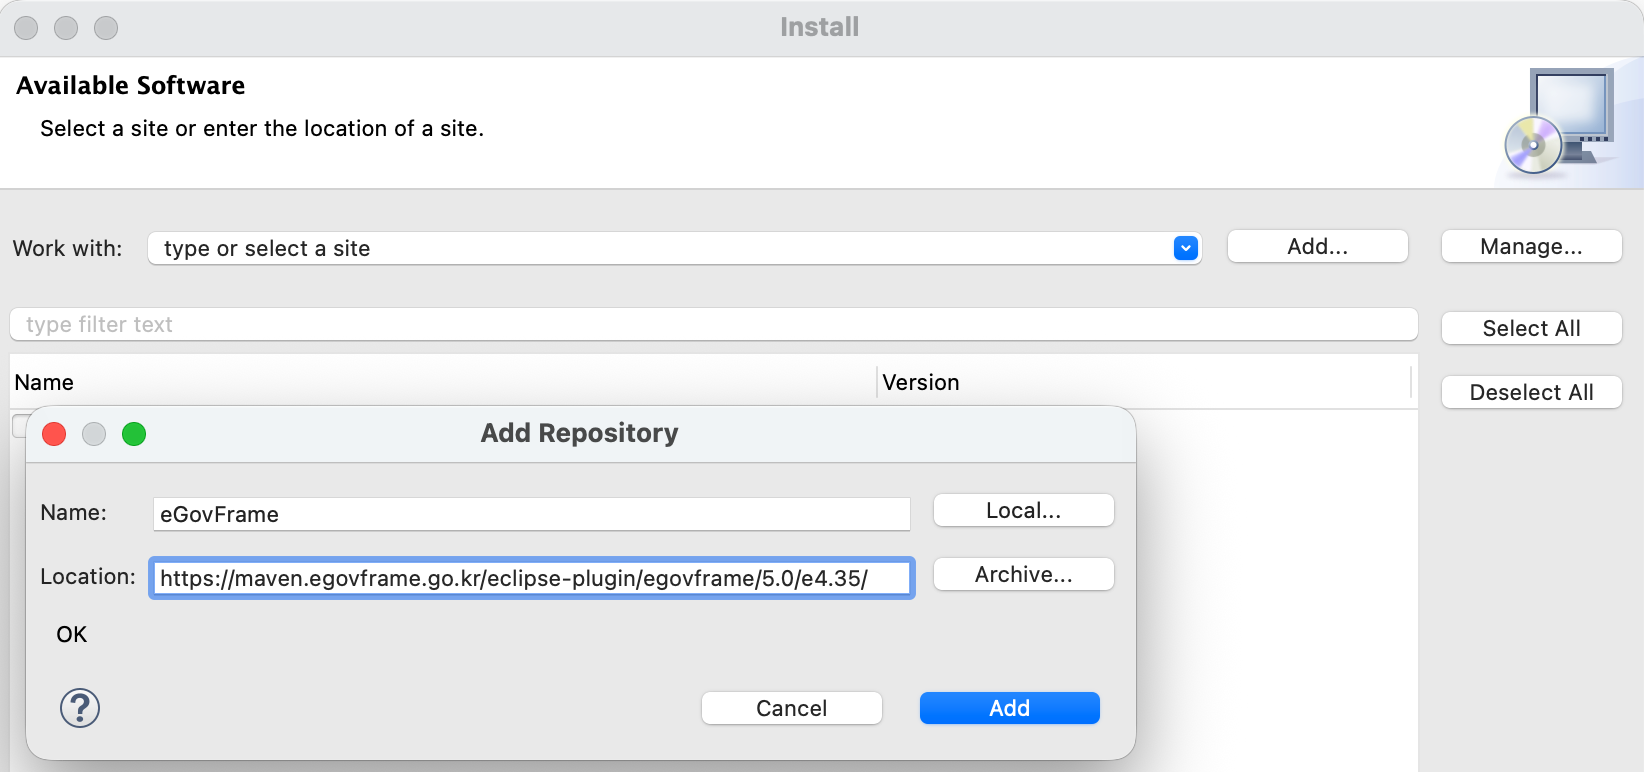Choose an archive file with Archive...
Image resolution: width=1644 pixels, height=772 pixels.
(x=1023, y=574)
